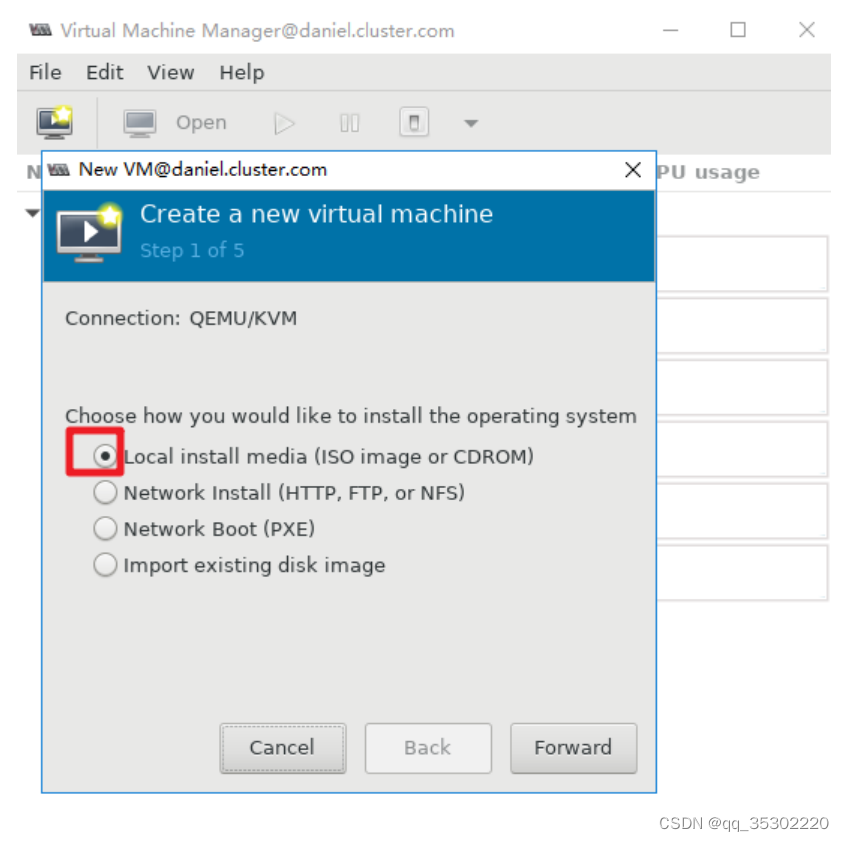The height and width of the screenshot is (841, 844).
Task: Click the 'Step 1 of 5' text
Action: [x=192, y=250]
